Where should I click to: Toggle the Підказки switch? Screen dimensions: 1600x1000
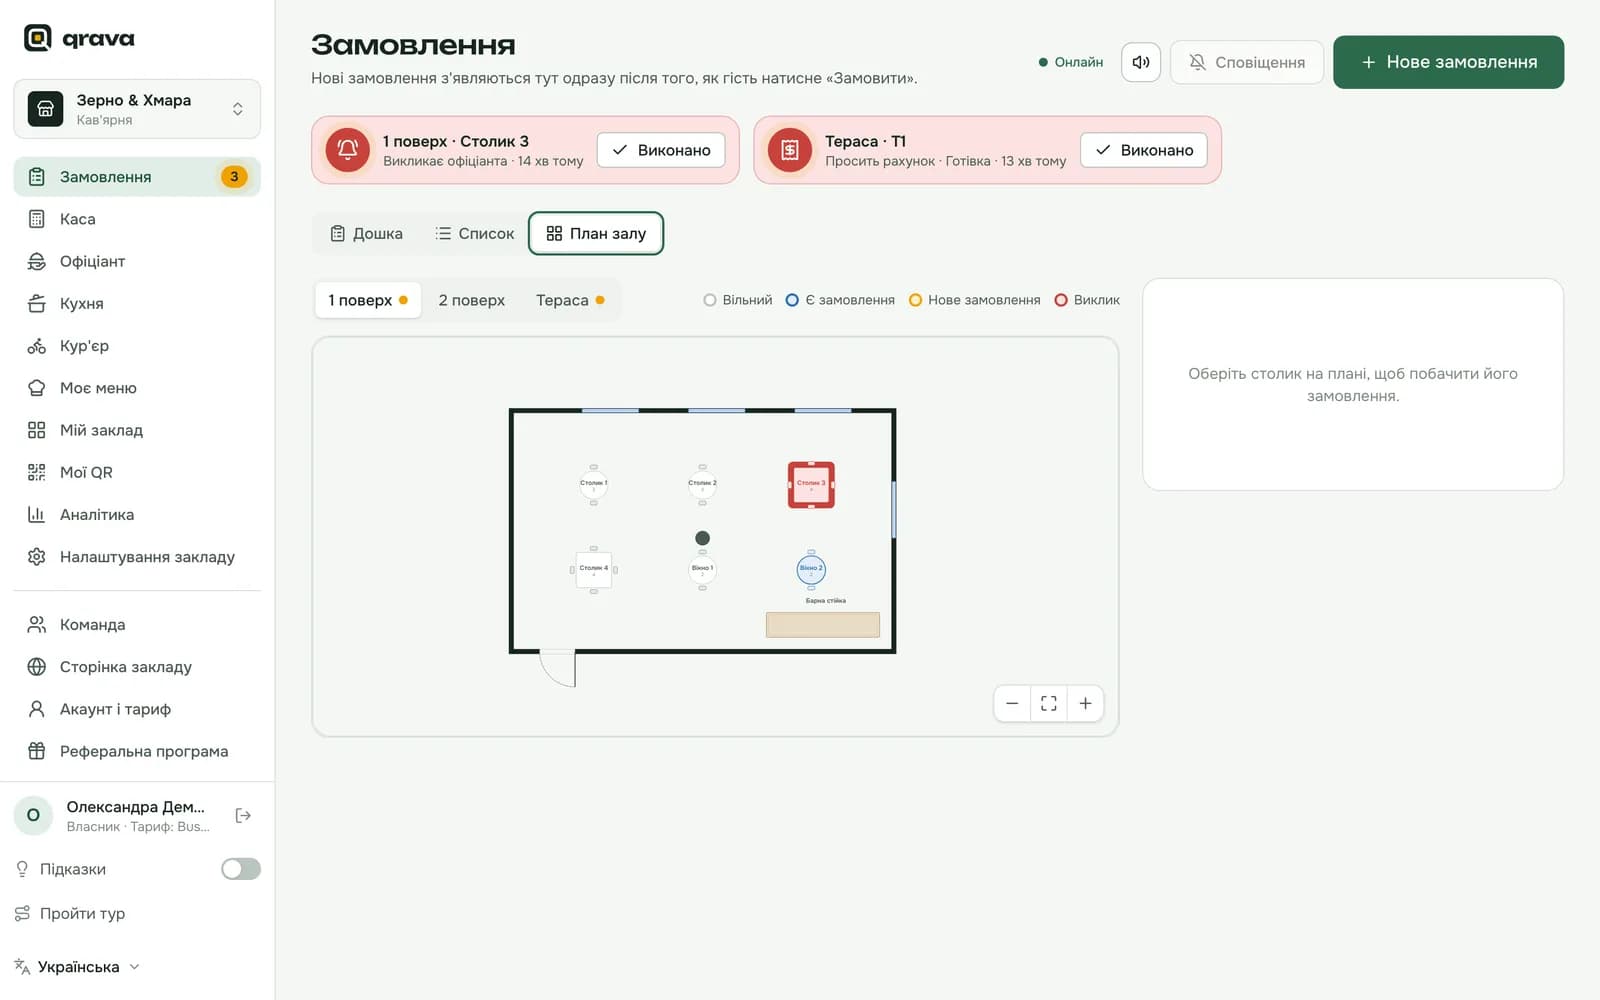[x=241, y=869]
